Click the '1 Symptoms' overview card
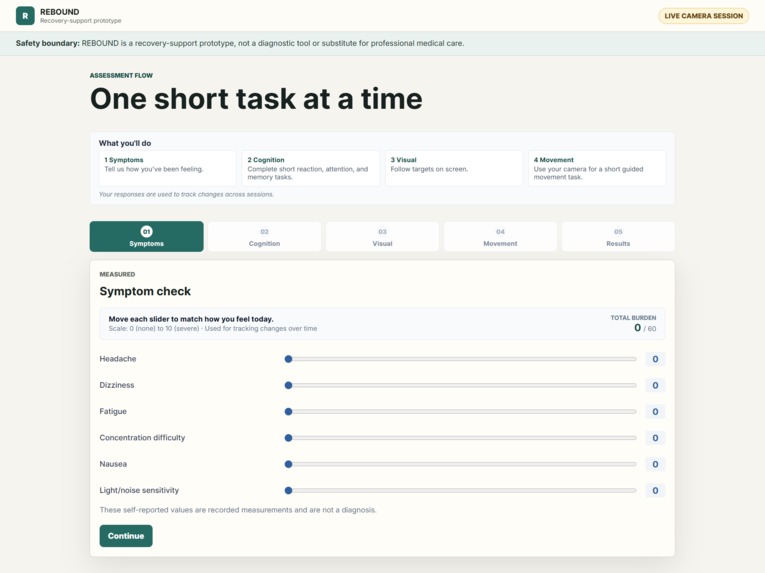The image size is (765, 573). [x=168, y=168]
